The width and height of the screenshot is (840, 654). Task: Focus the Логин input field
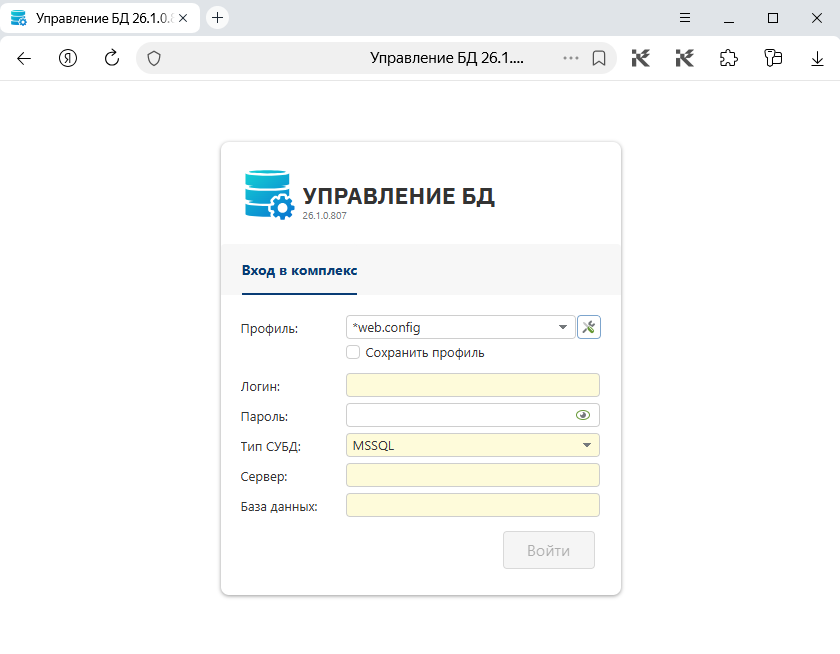click(x=472, y=385)
